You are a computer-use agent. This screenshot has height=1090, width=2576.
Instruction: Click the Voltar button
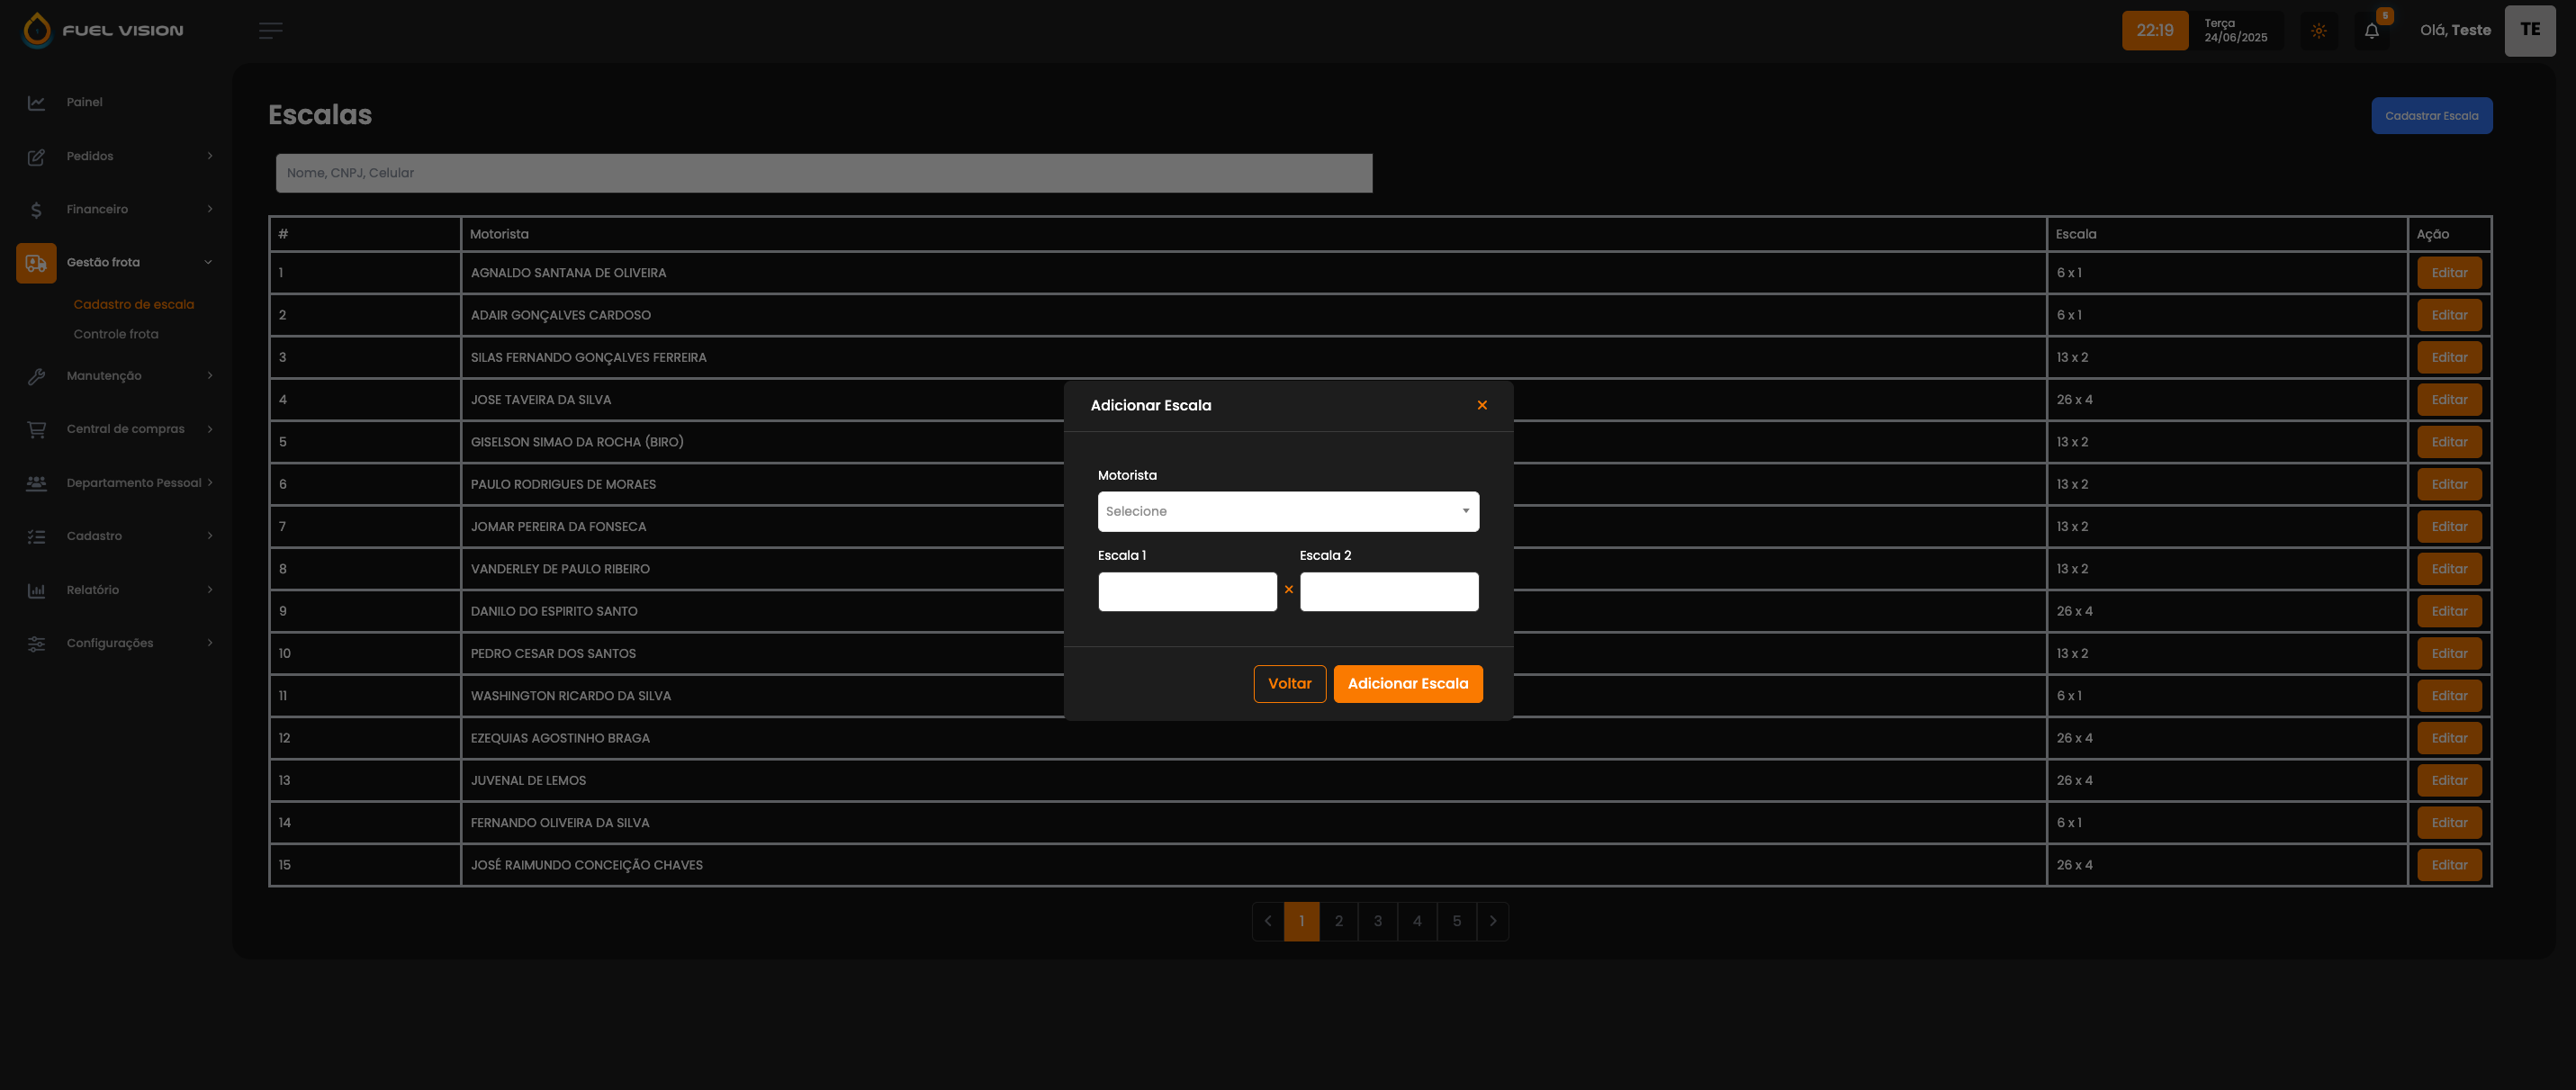[1289, 684]
